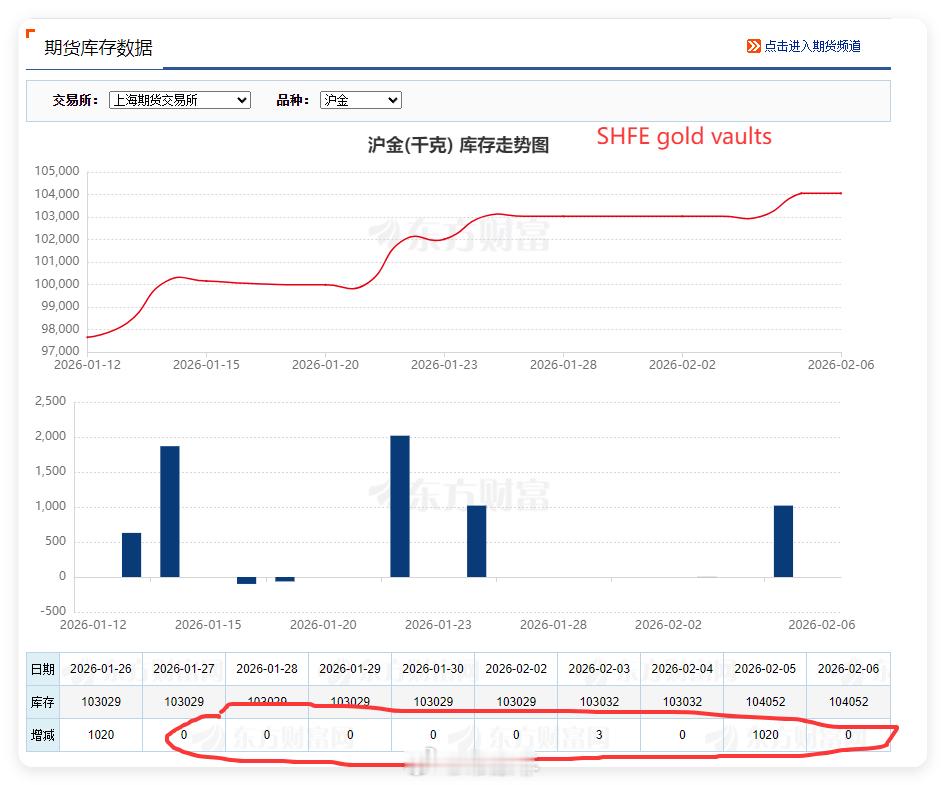This screenshot has width=945, height=785.
Task: Click the red SHFE gold vaults annotation
Action: [x=684, y=137]
